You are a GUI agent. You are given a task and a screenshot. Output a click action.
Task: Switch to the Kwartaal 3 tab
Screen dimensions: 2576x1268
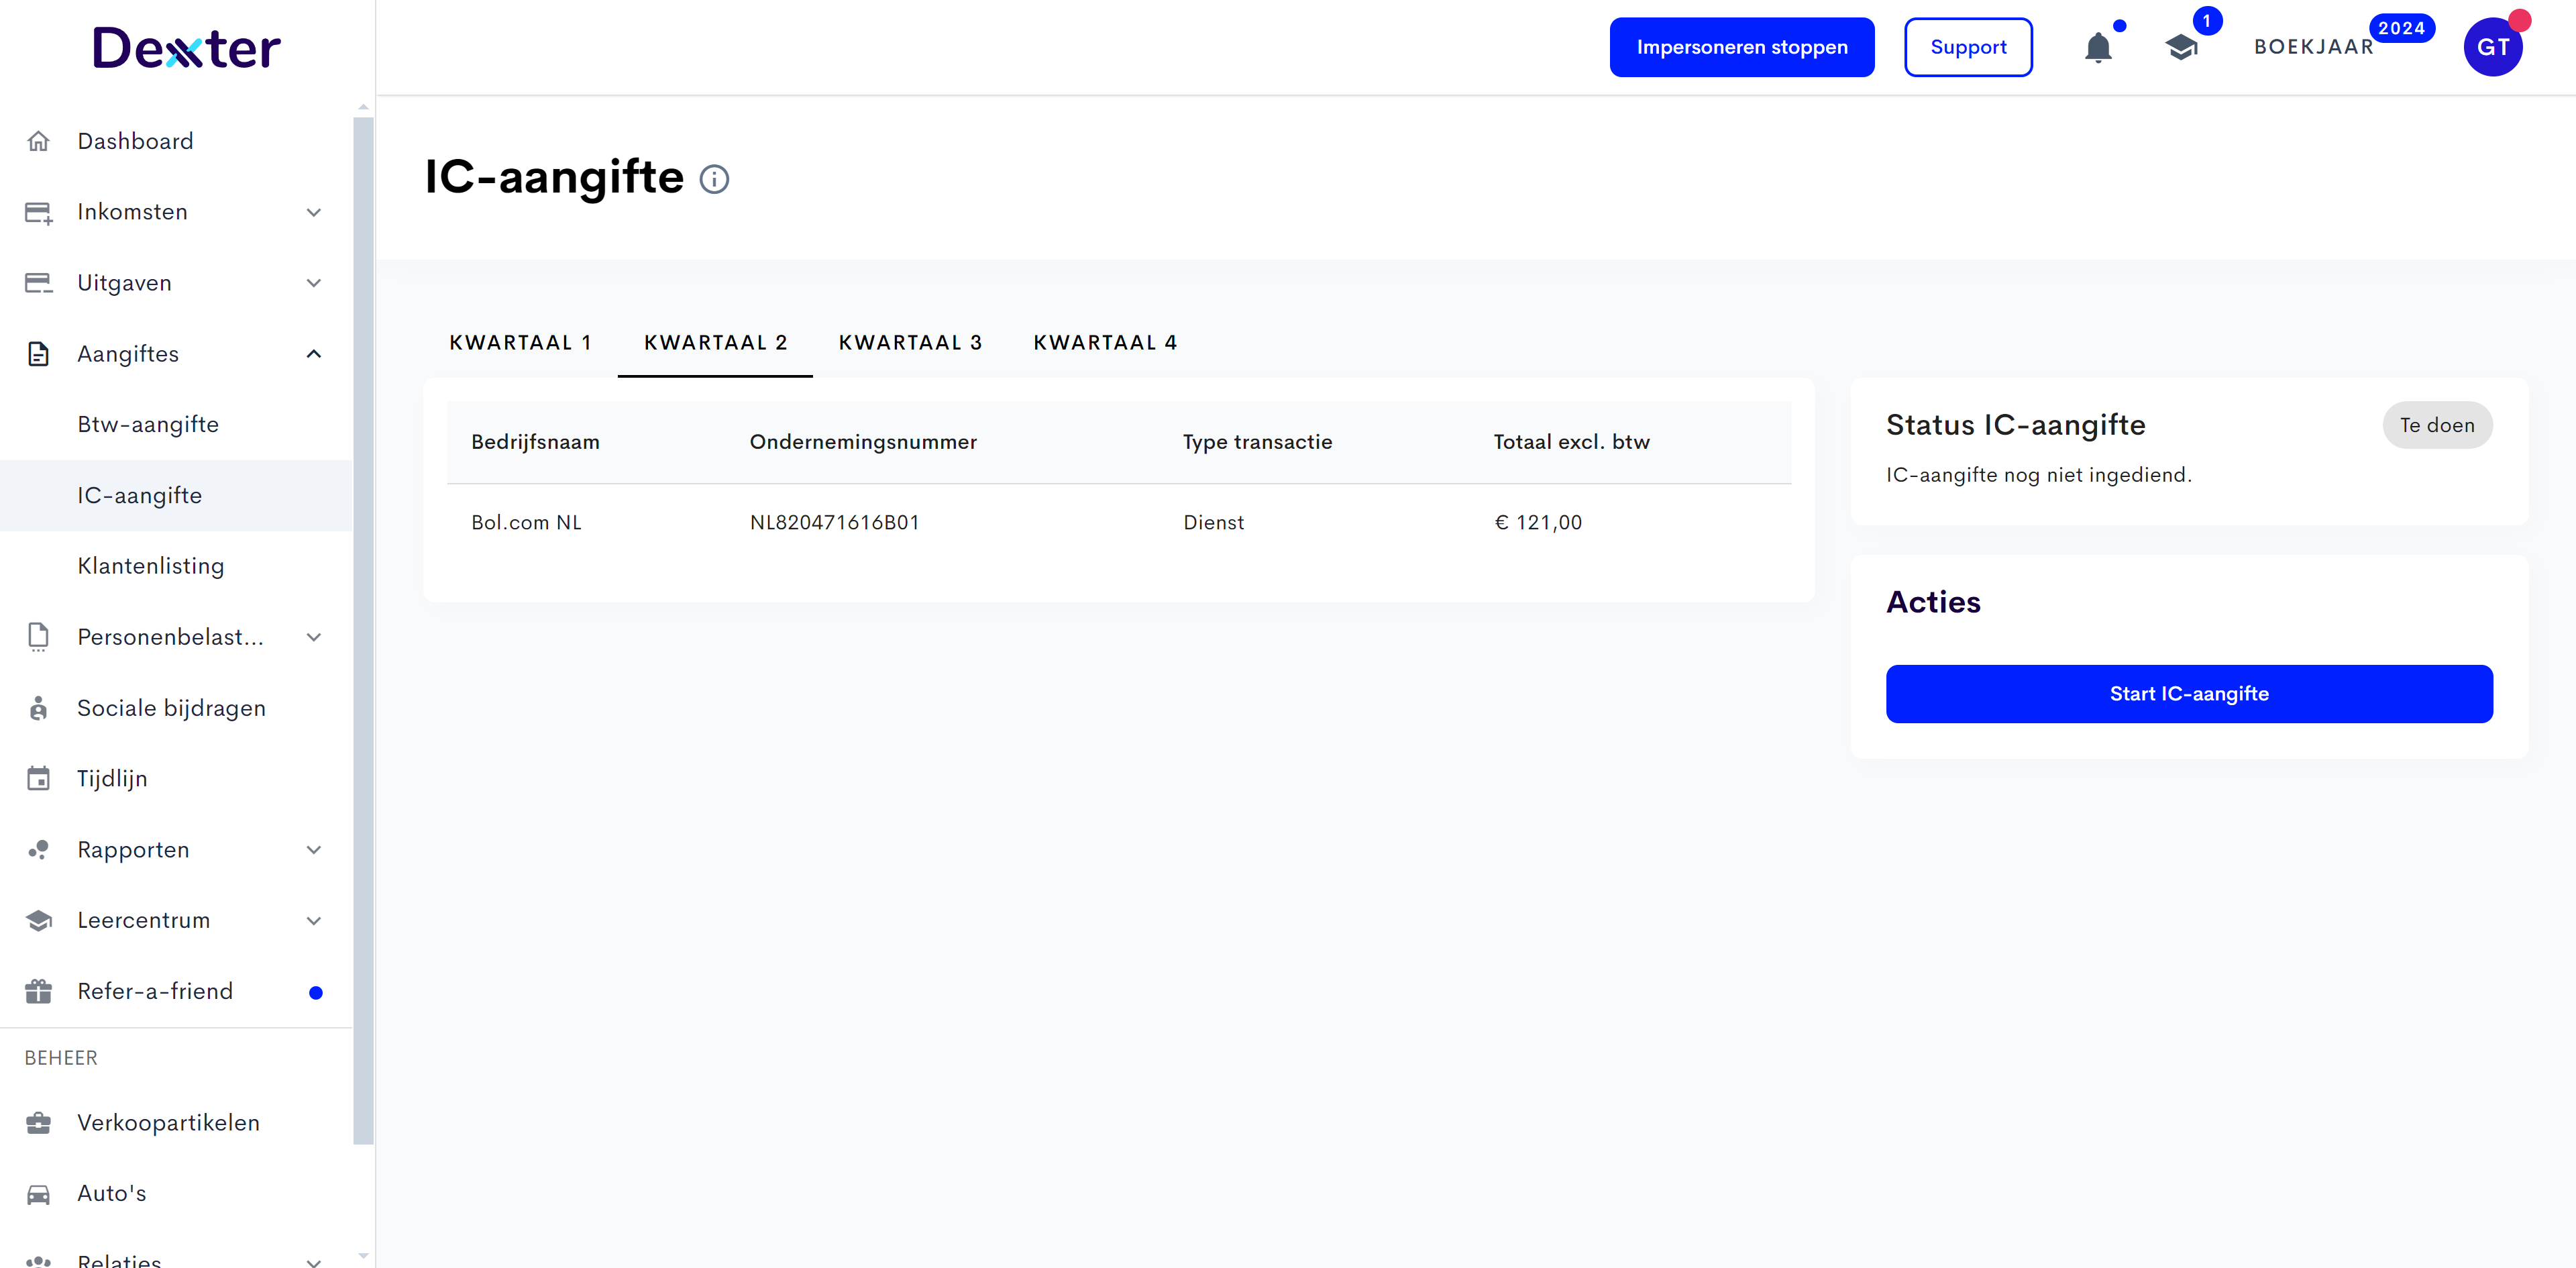click(910, 343)
